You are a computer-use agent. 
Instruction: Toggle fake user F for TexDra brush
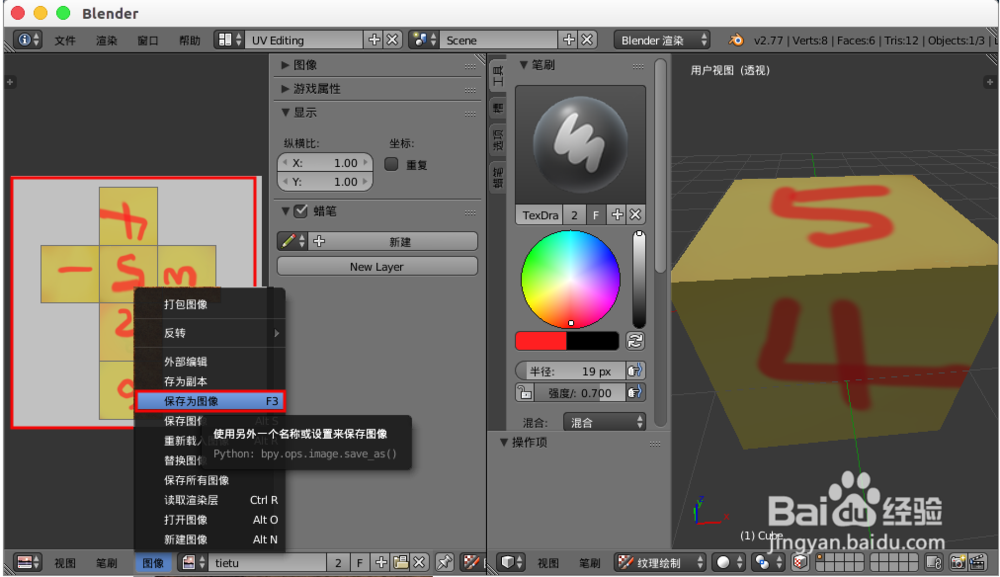[x=596, y=215]
